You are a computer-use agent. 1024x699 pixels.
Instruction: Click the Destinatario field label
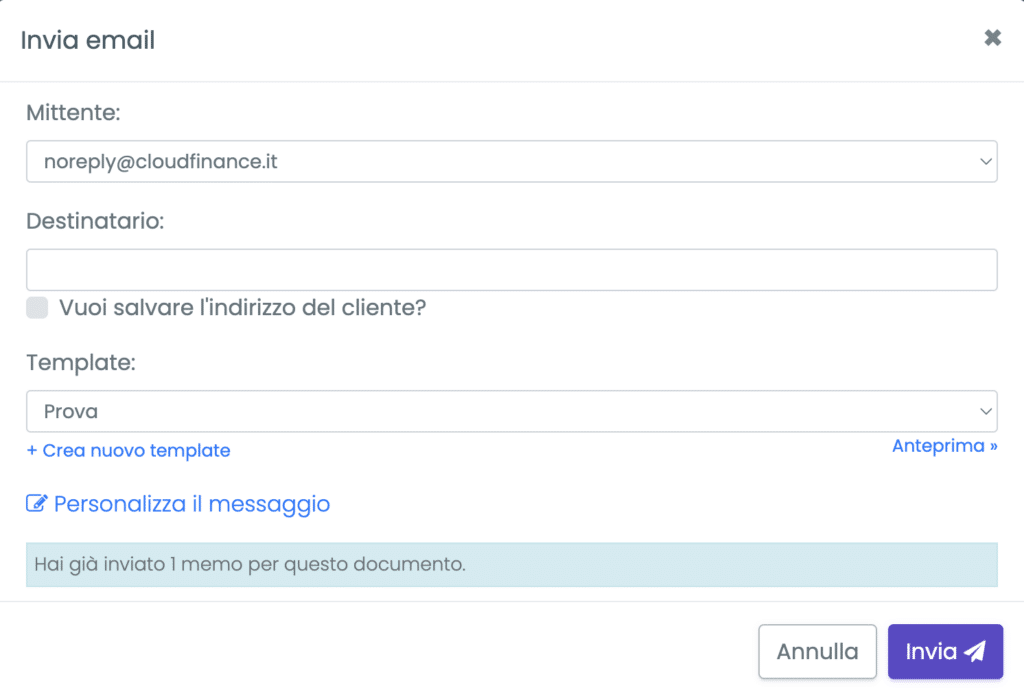click(x=95, y=221)
